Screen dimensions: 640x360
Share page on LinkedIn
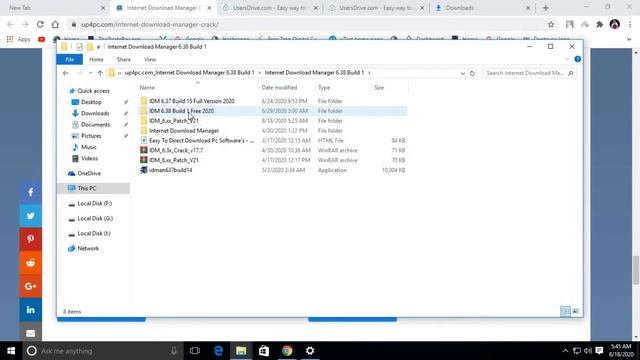(31, 310)
